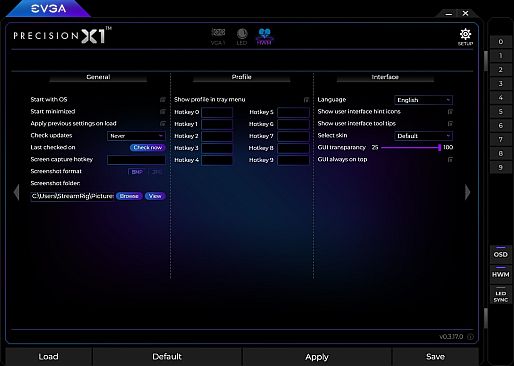Enable GUI always on top
The width and height of the screenshot is (514, 366).
450,159
